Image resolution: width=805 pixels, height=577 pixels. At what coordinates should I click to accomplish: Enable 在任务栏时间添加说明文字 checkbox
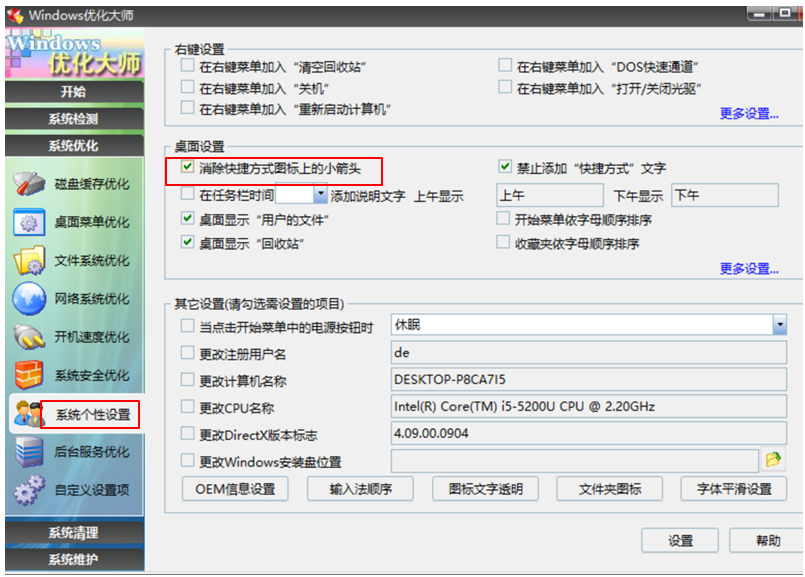click(x=187, y=194)
